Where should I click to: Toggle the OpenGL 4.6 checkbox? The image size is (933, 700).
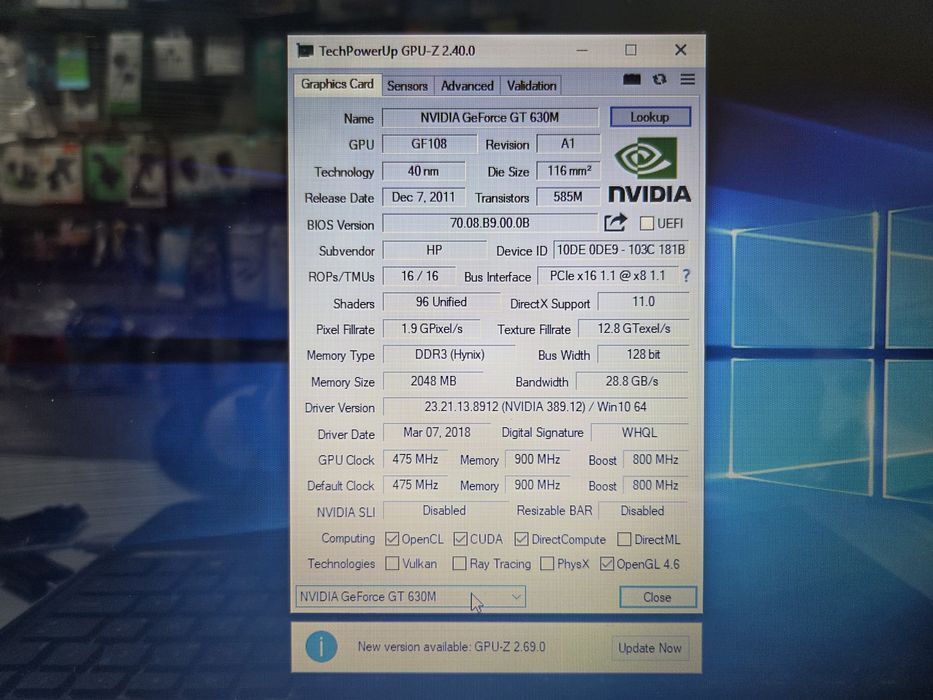(x=606, y=564)
